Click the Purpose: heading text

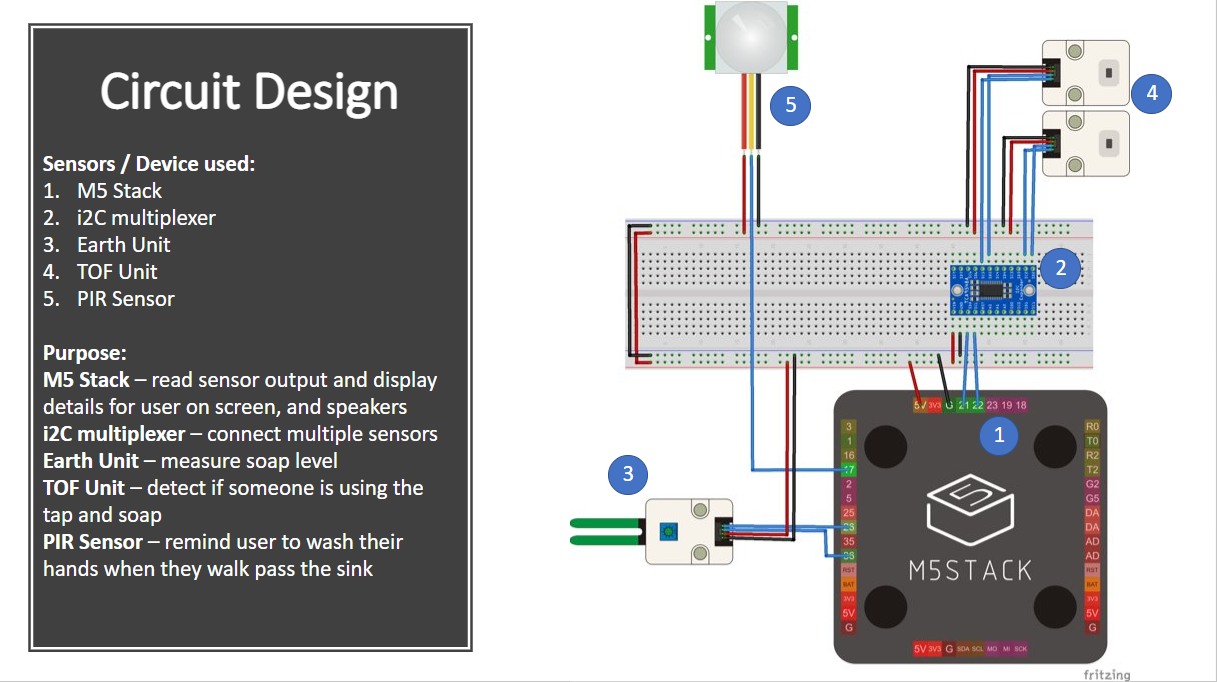(85, 353)
